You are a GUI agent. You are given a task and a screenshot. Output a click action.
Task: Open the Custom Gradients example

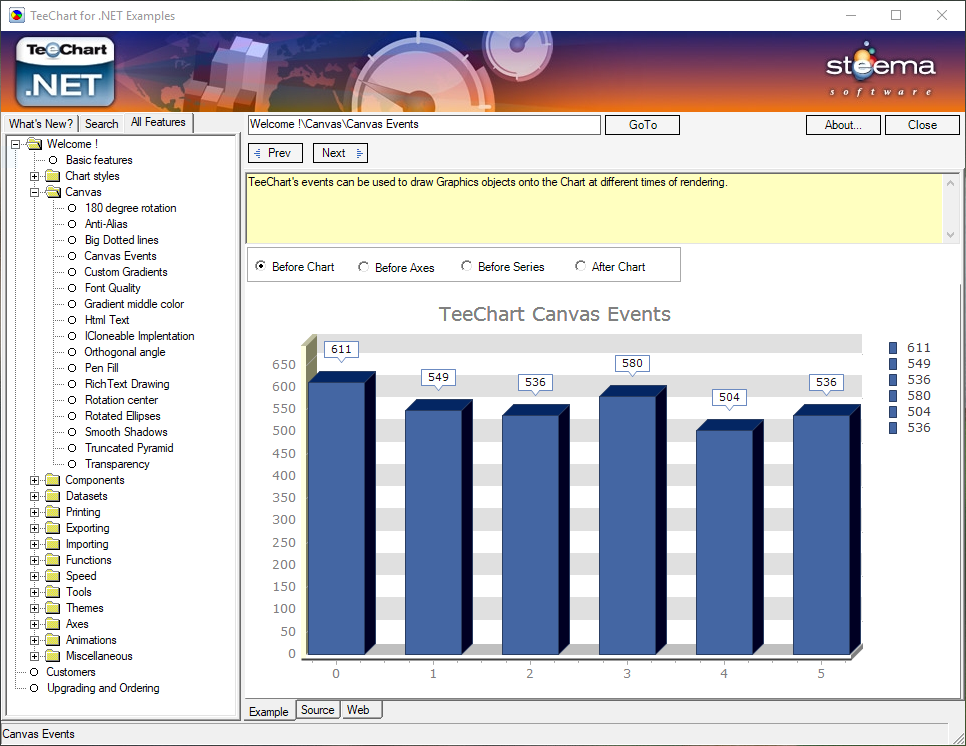pyautogui.click(x=126, y=272)
